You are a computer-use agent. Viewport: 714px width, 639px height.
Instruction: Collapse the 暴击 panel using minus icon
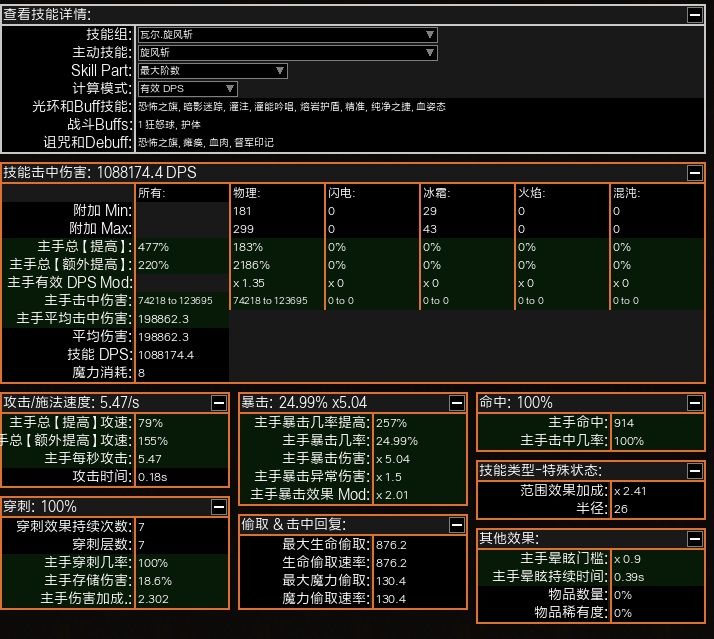coord(456,402)
